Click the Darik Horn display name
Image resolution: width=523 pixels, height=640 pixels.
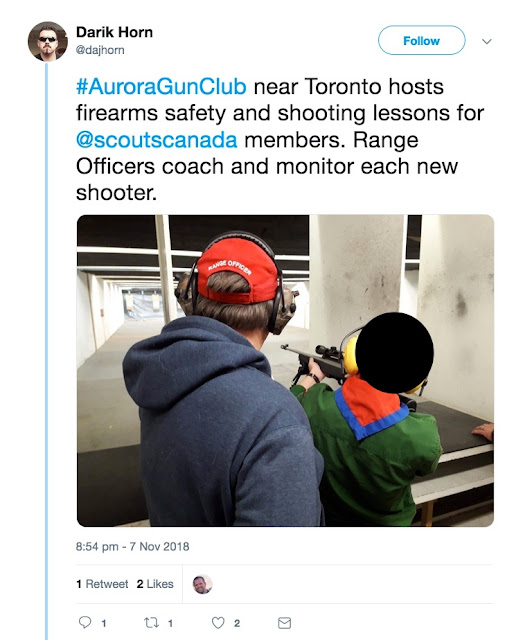[x=114, y=32]
